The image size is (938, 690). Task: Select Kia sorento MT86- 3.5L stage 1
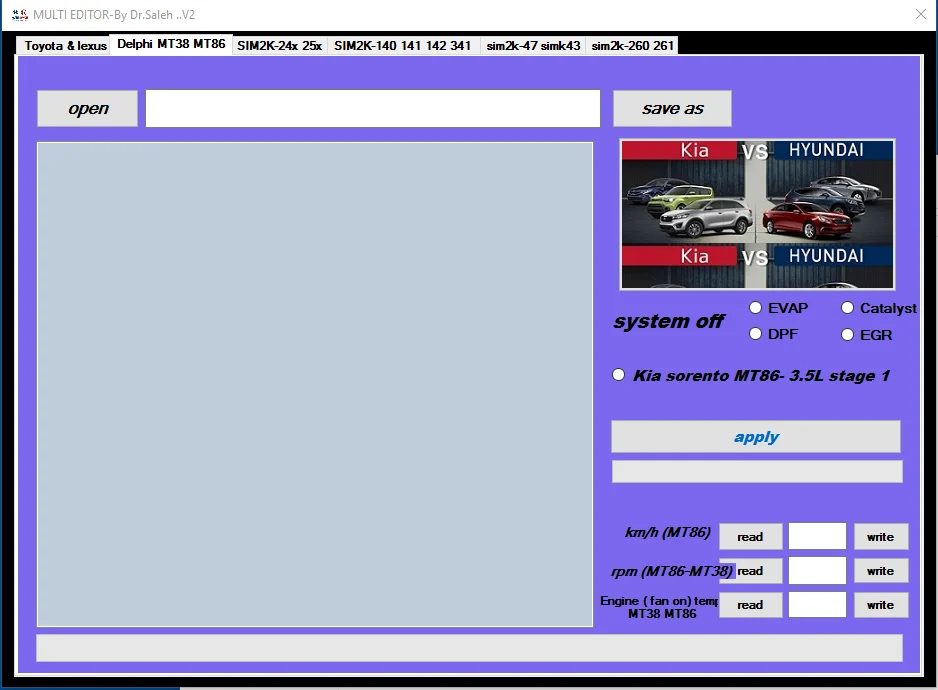[618, 374]
